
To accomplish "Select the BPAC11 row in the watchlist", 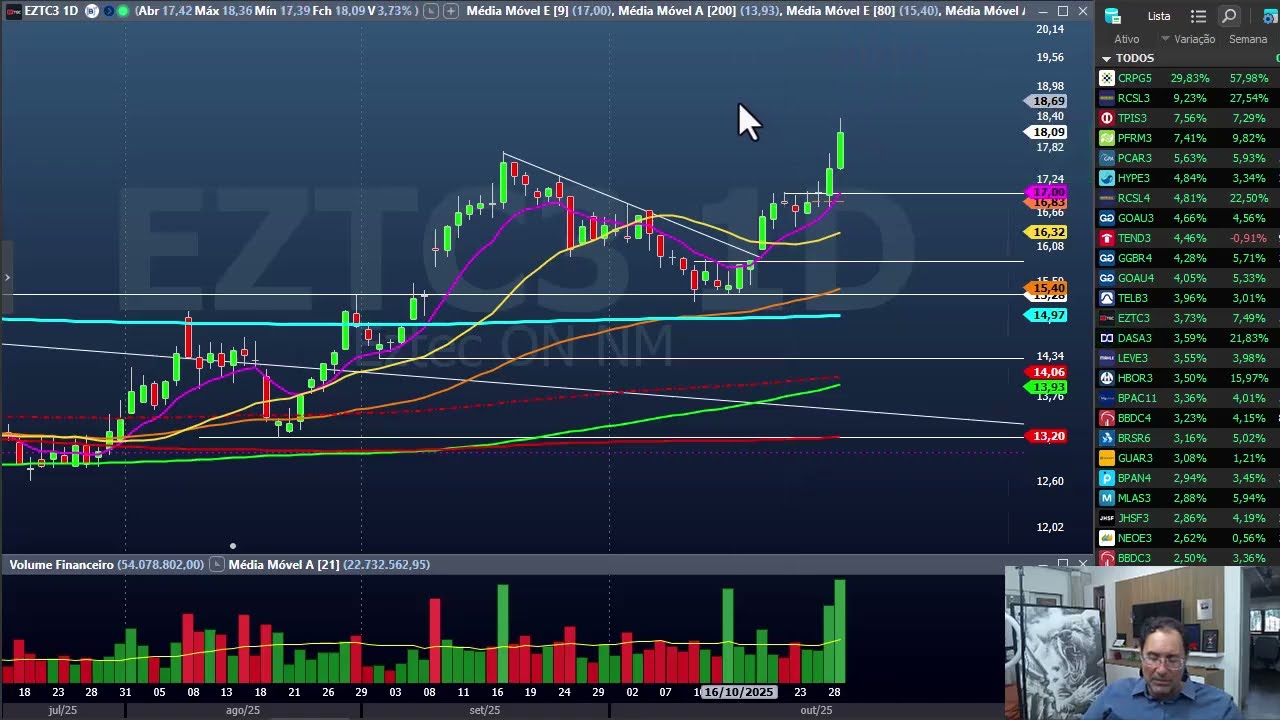I will 1187,398.
